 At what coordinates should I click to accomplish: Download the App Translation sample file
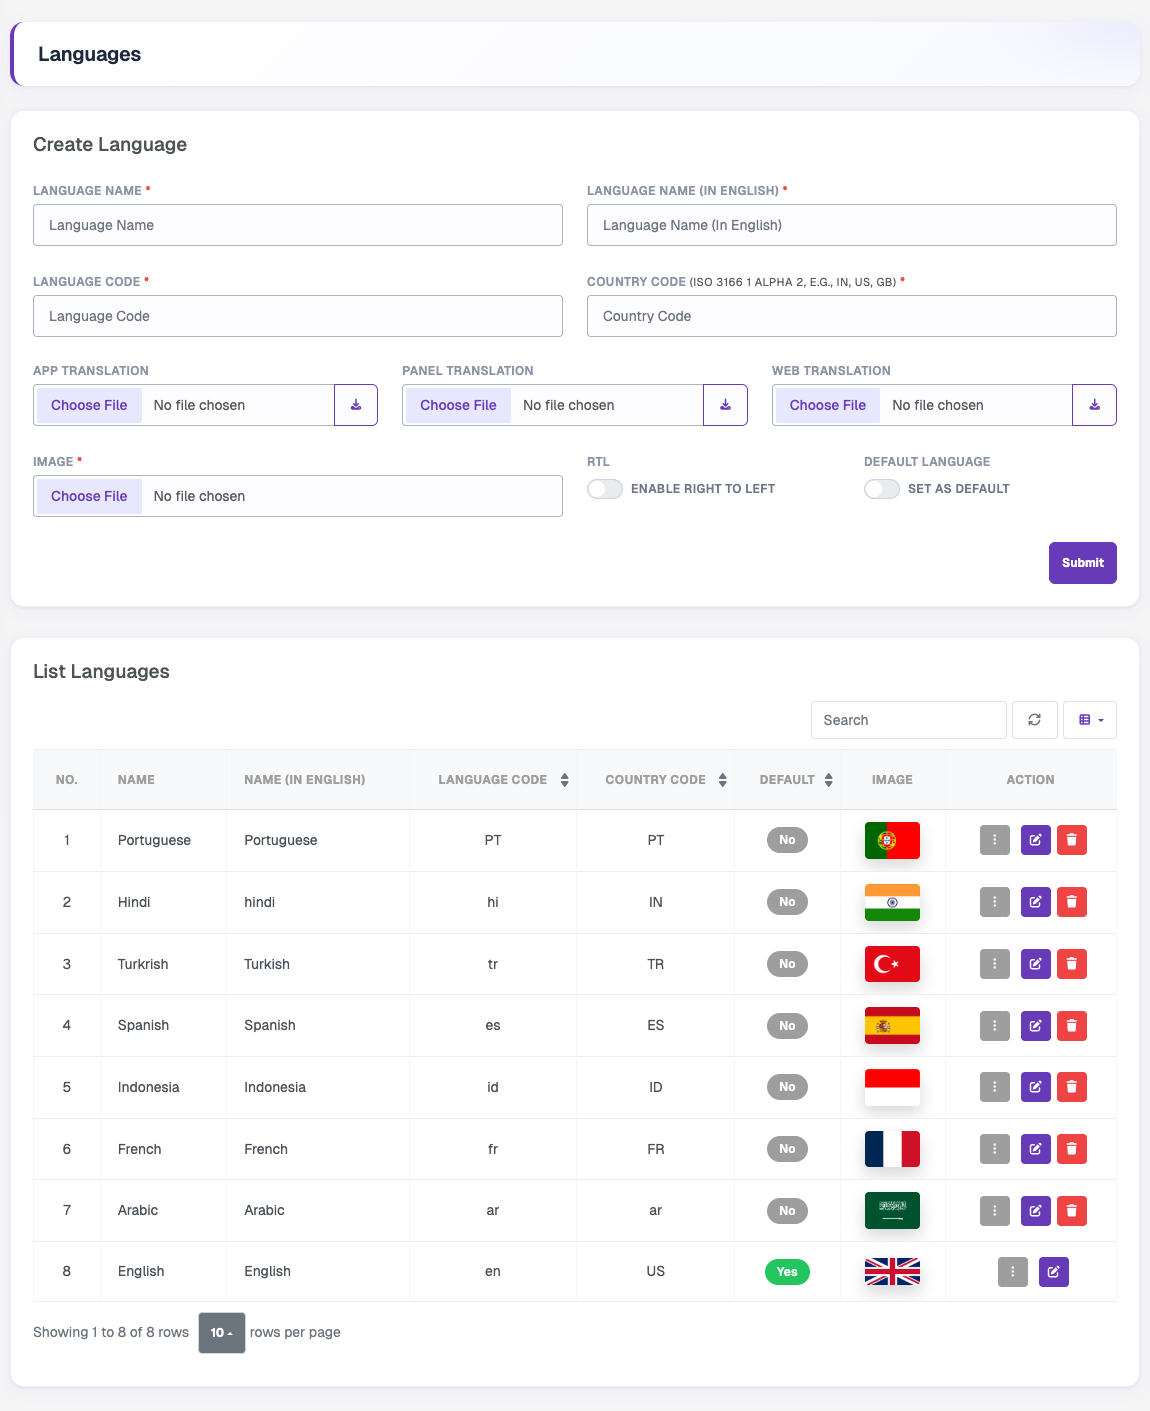tap(356, 405)
